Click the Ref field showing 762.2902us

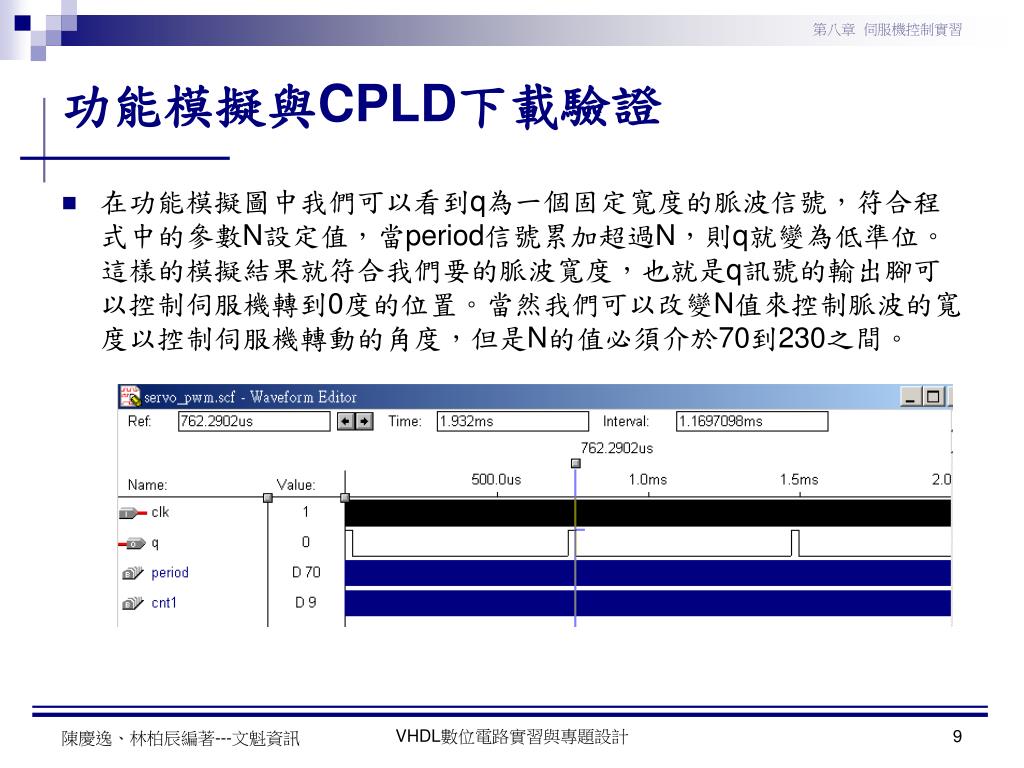254,421
